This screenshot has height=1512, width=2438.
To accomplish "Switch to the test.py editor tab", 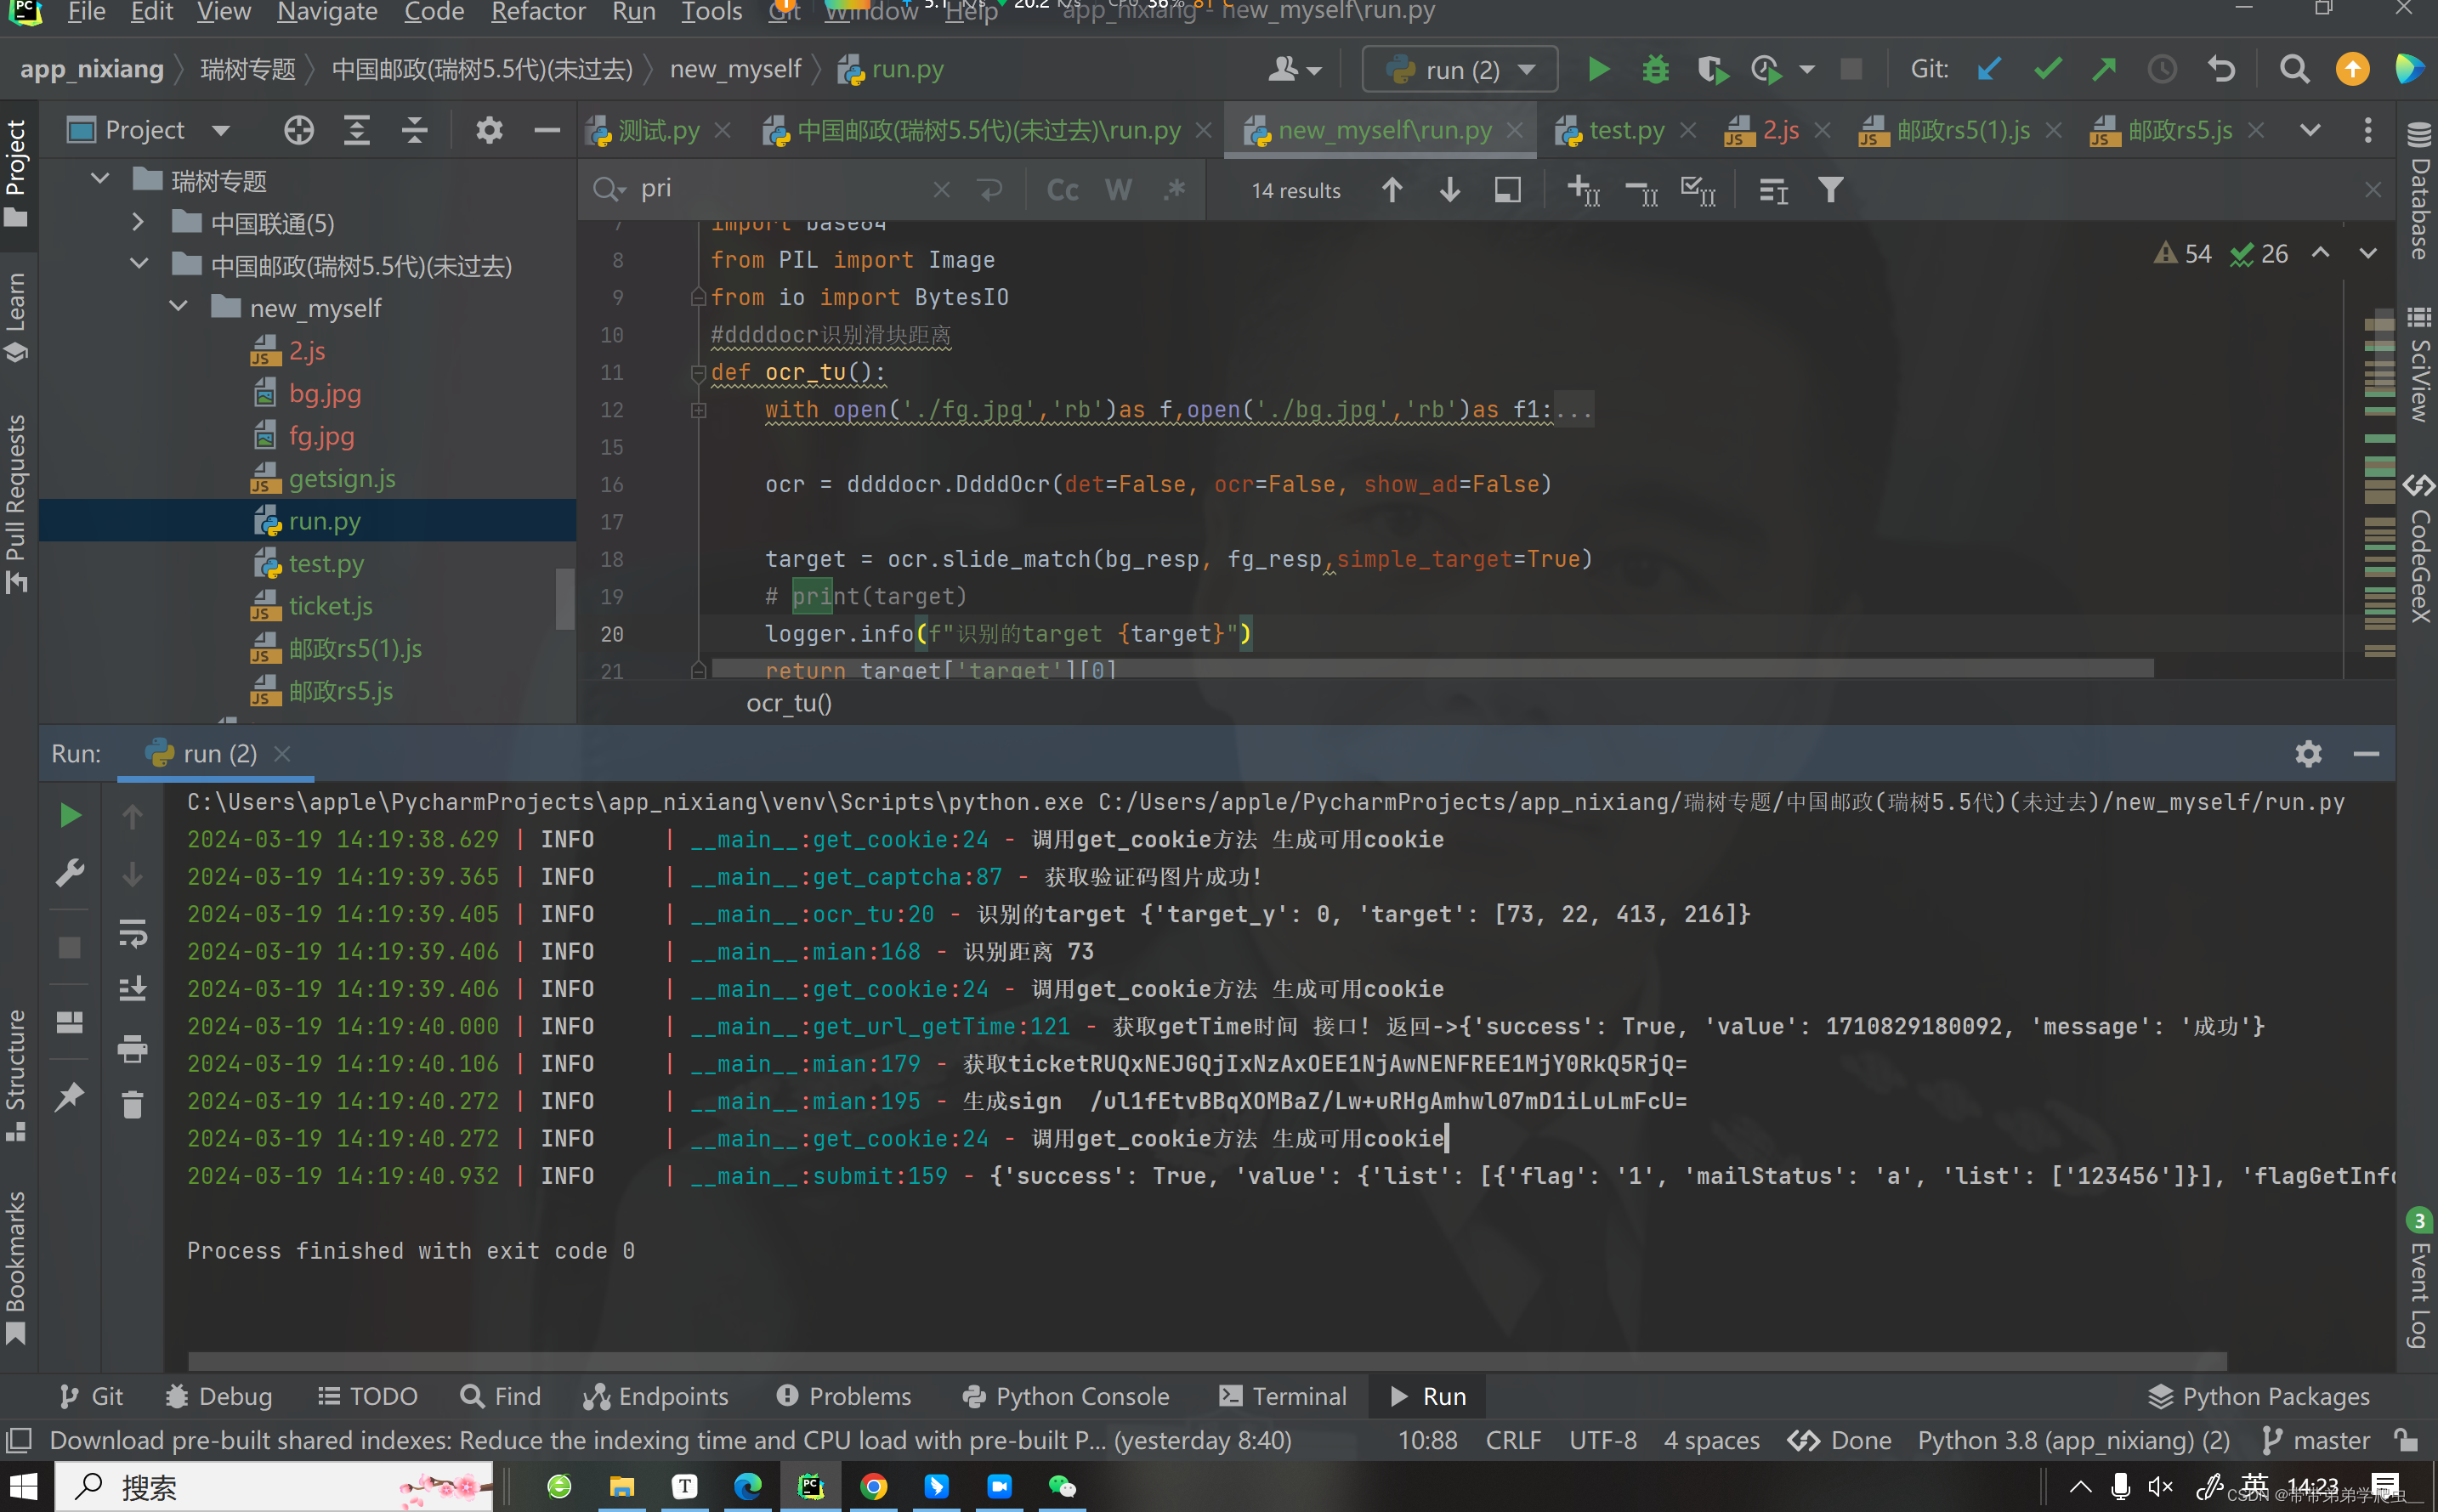I will click(x=1625, y=131).
